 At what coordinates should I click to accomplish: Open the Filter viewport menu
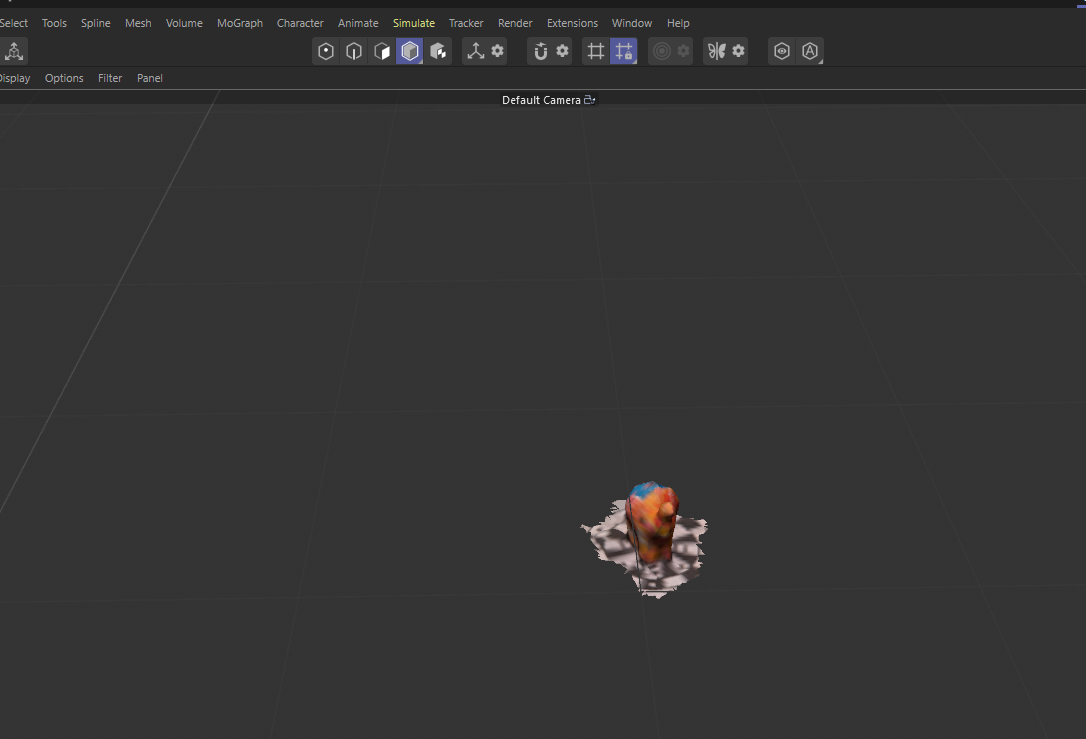pyautogui.click(x=110, y=77)
